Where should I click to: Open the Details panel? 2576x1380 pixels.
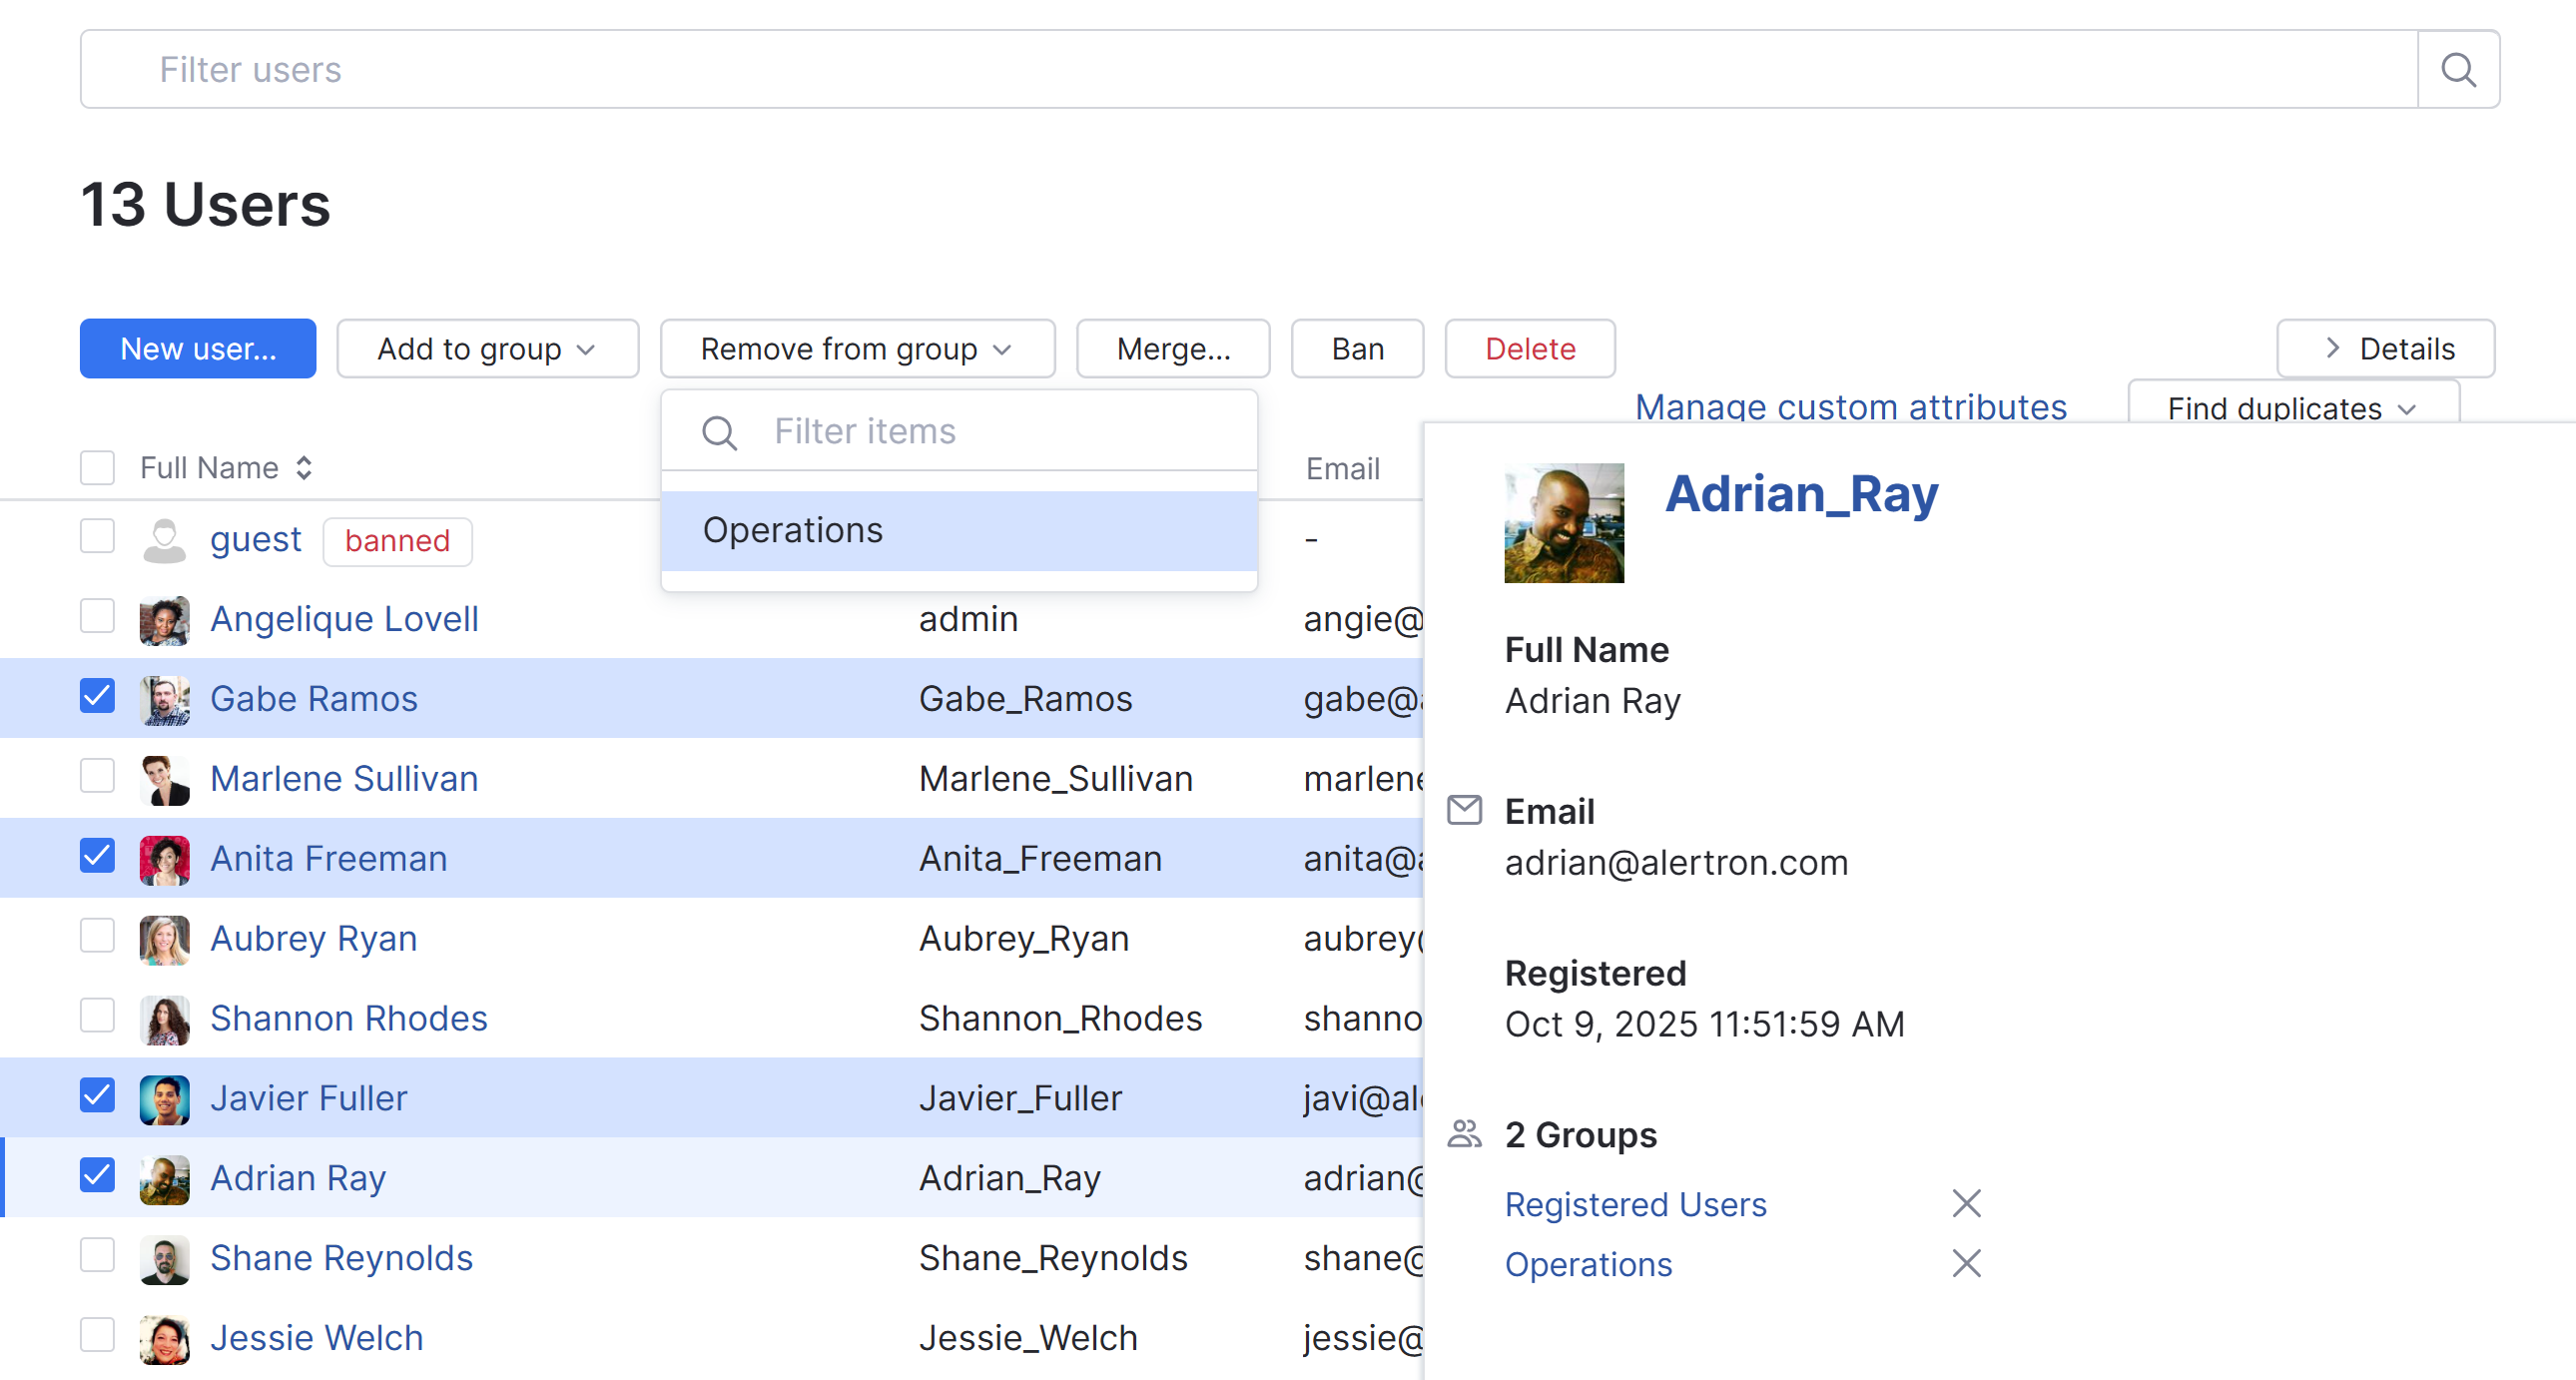tap(2384, 348)
